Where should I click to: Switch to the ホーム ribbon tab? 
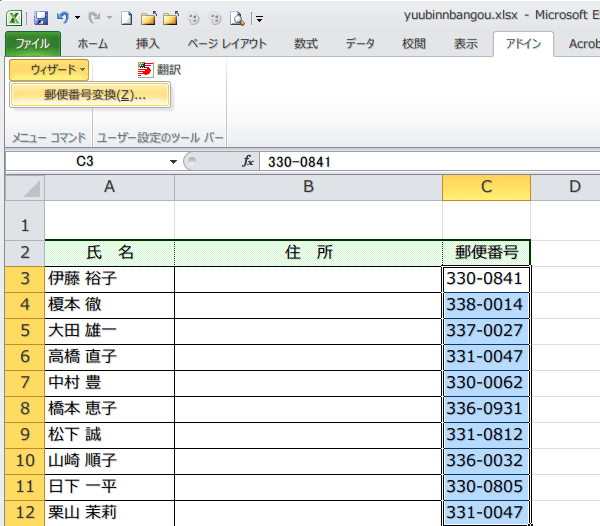coord(93,44)
